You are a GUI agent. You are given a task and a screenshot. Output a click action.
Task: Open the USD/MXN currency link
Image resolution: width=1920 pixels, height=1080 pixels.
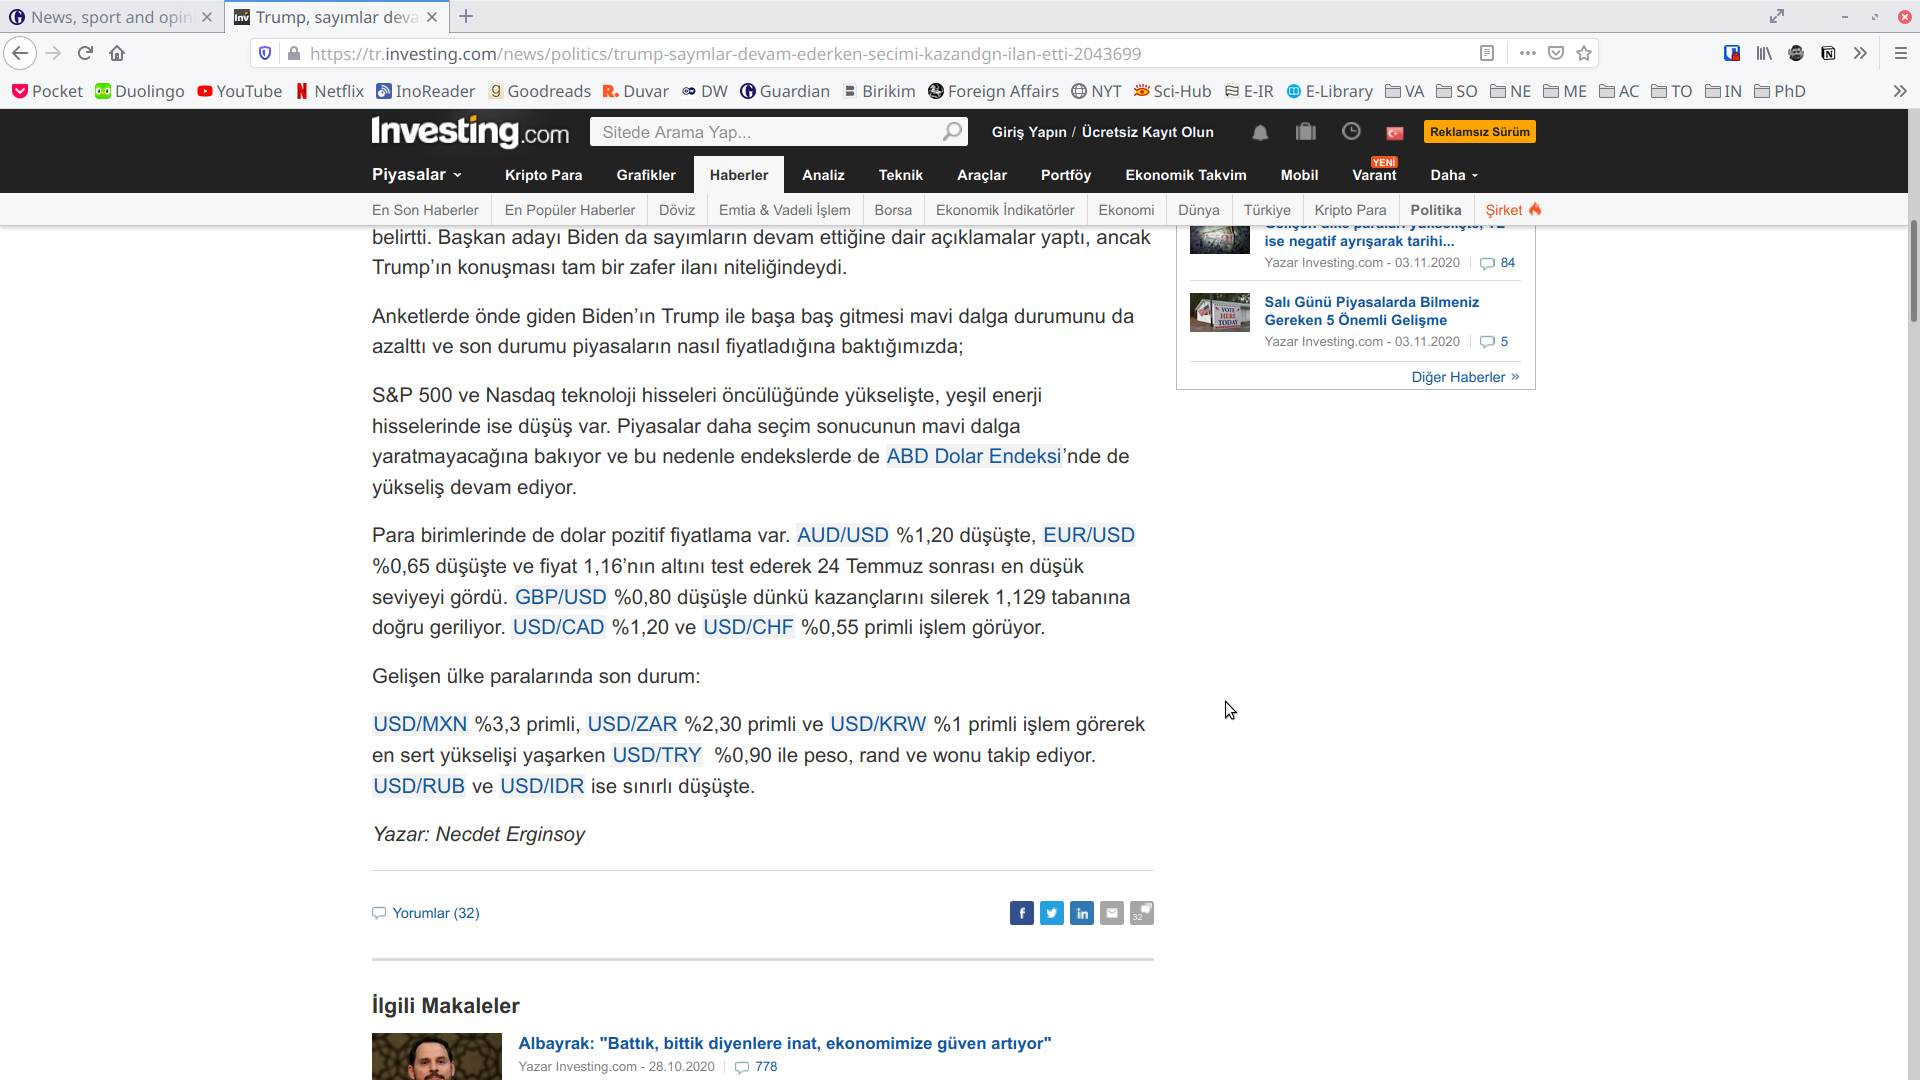pos(420,725)
